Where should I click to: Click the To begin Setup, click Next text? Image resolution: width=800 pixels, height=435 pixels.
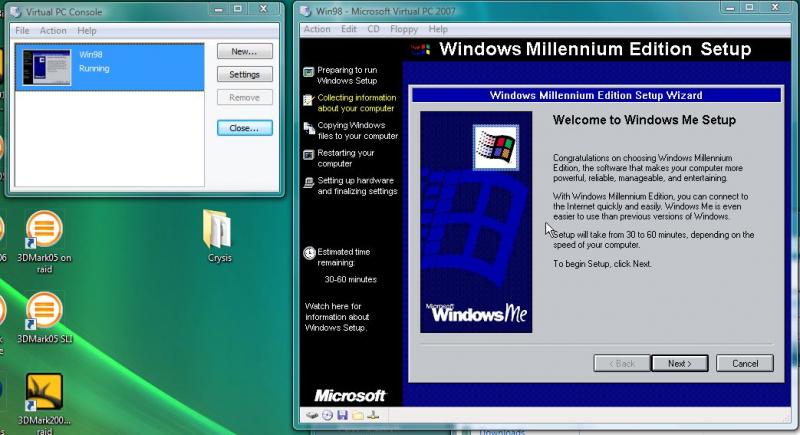(x=602, y=264)
